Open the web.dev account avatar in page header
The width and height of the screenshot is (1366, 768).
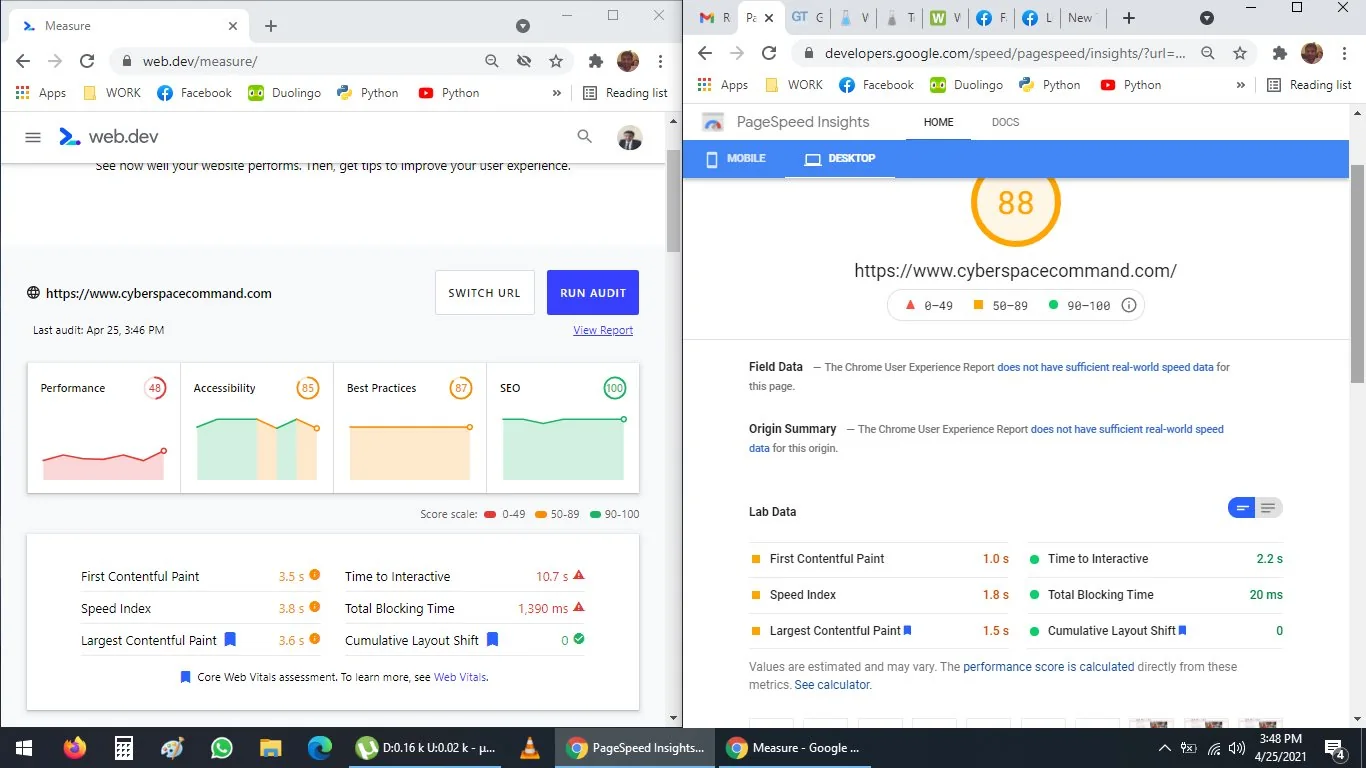(629, 137)
